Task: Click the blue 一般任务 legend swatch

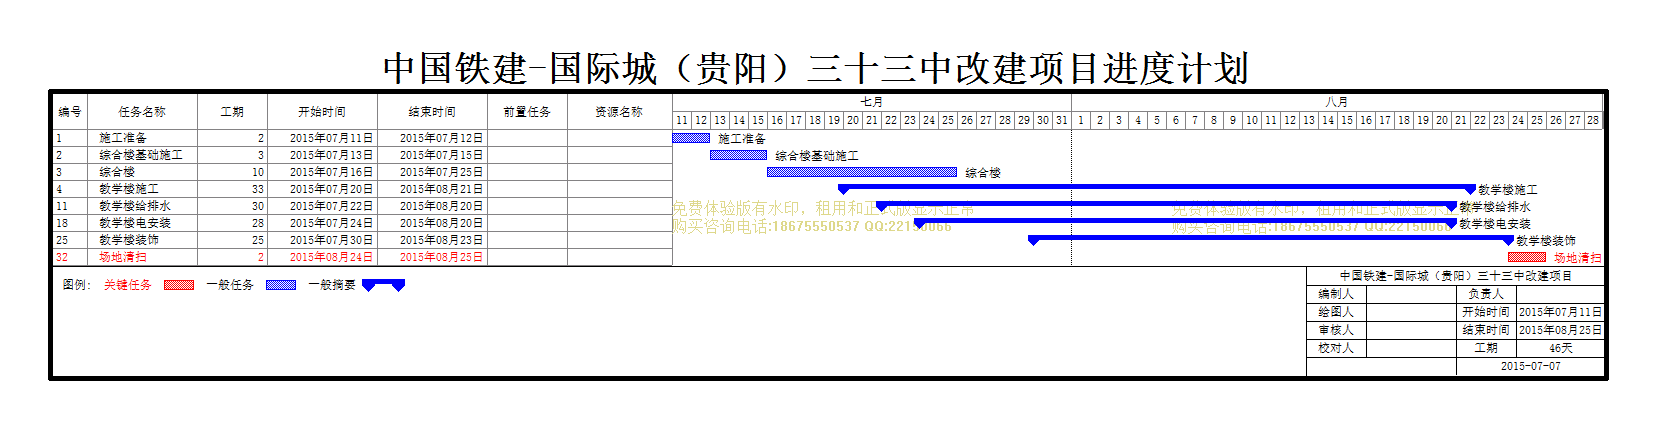Action: (x=281, y=285)
